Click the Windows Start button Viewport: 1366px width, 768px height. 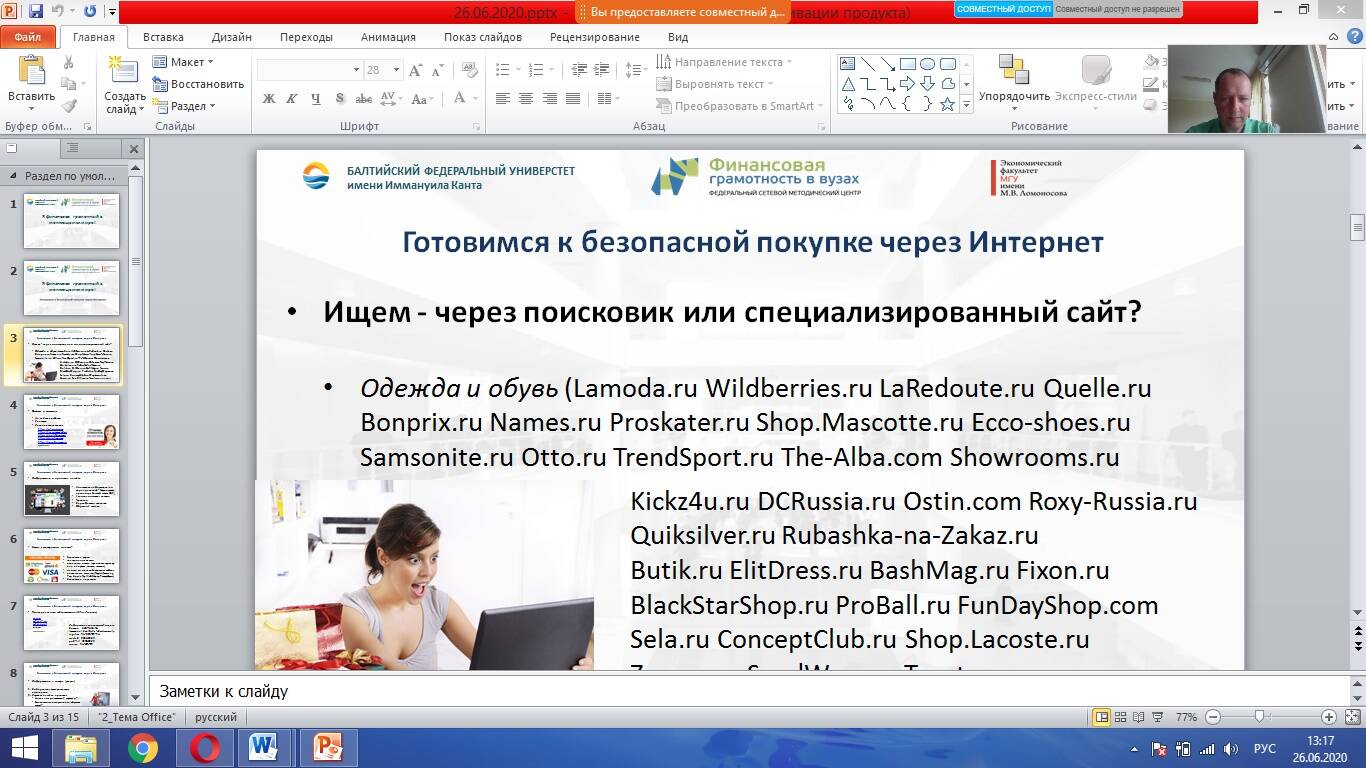(x=24, y=748)
